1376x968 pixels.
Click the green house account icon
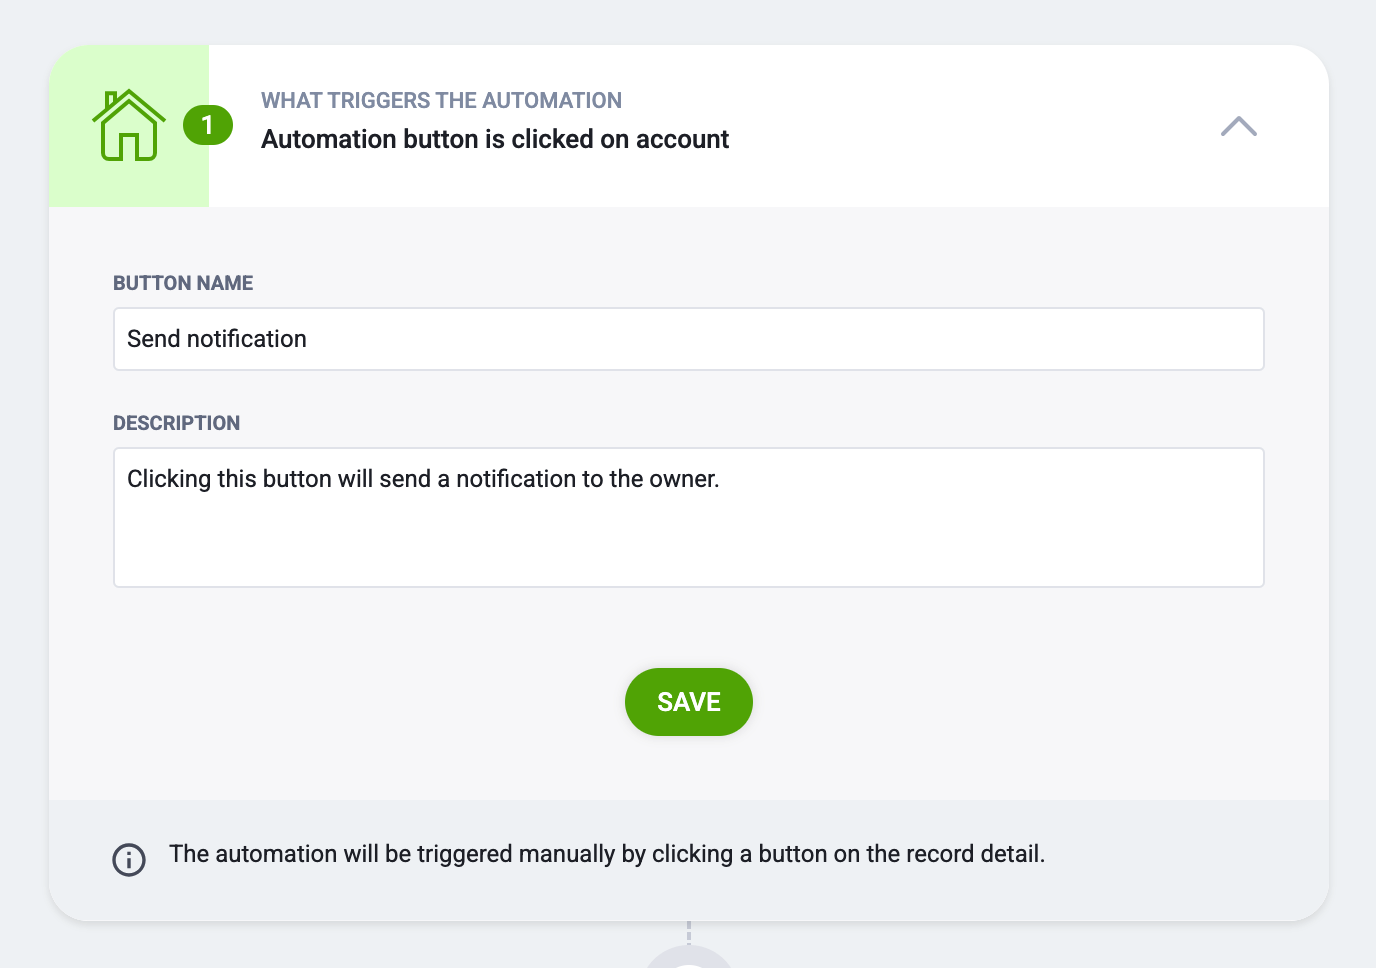click(129, 126)
